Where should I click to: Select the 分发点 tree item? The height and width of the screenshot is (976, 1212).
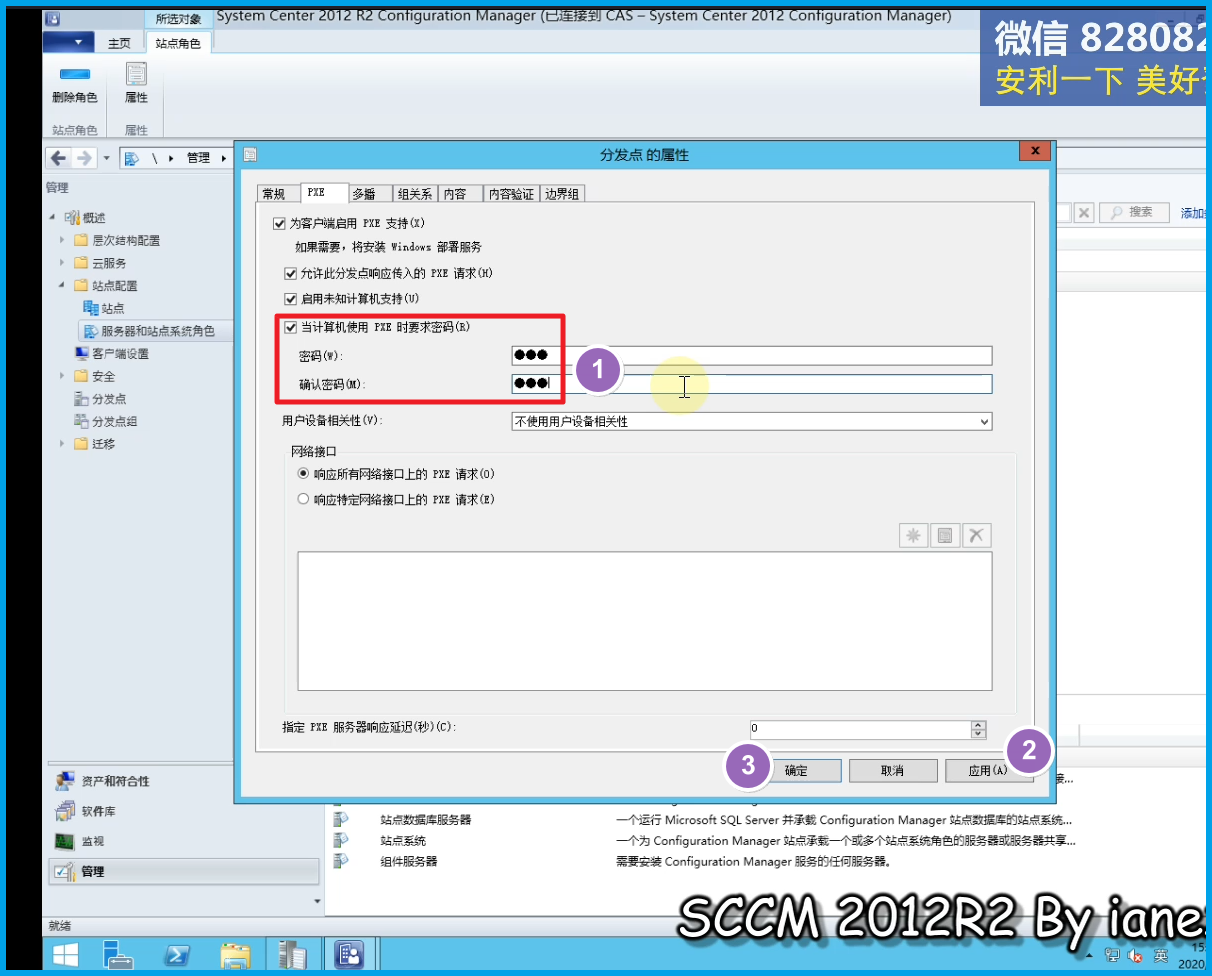pos(100,399)
